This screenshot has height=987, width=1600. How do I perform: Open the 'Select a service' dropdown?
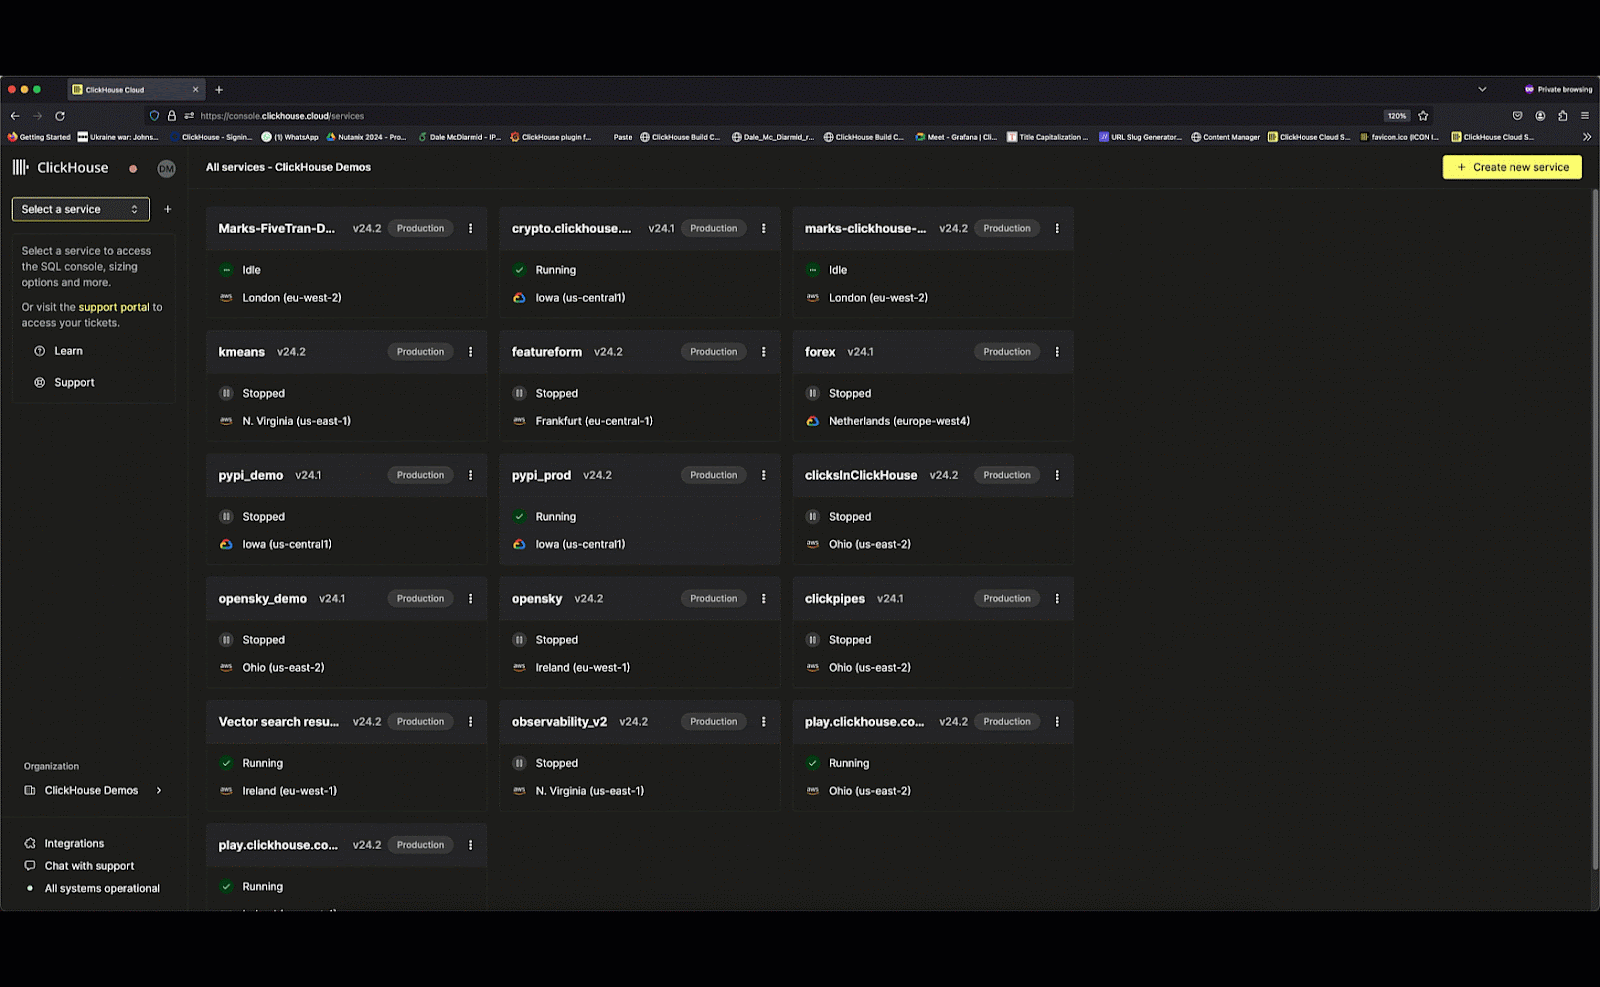click(80, 210)
